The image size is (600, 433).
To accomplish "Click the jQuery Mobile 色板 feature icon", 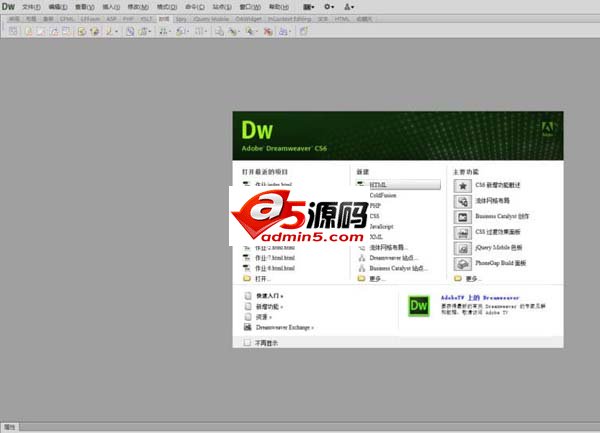I will (463, 248).
